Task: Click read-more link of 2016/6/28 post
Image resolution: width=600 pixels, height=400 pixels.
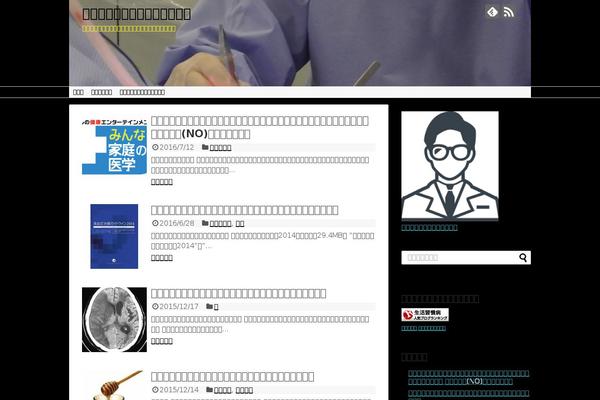Action: coord(161,258)
